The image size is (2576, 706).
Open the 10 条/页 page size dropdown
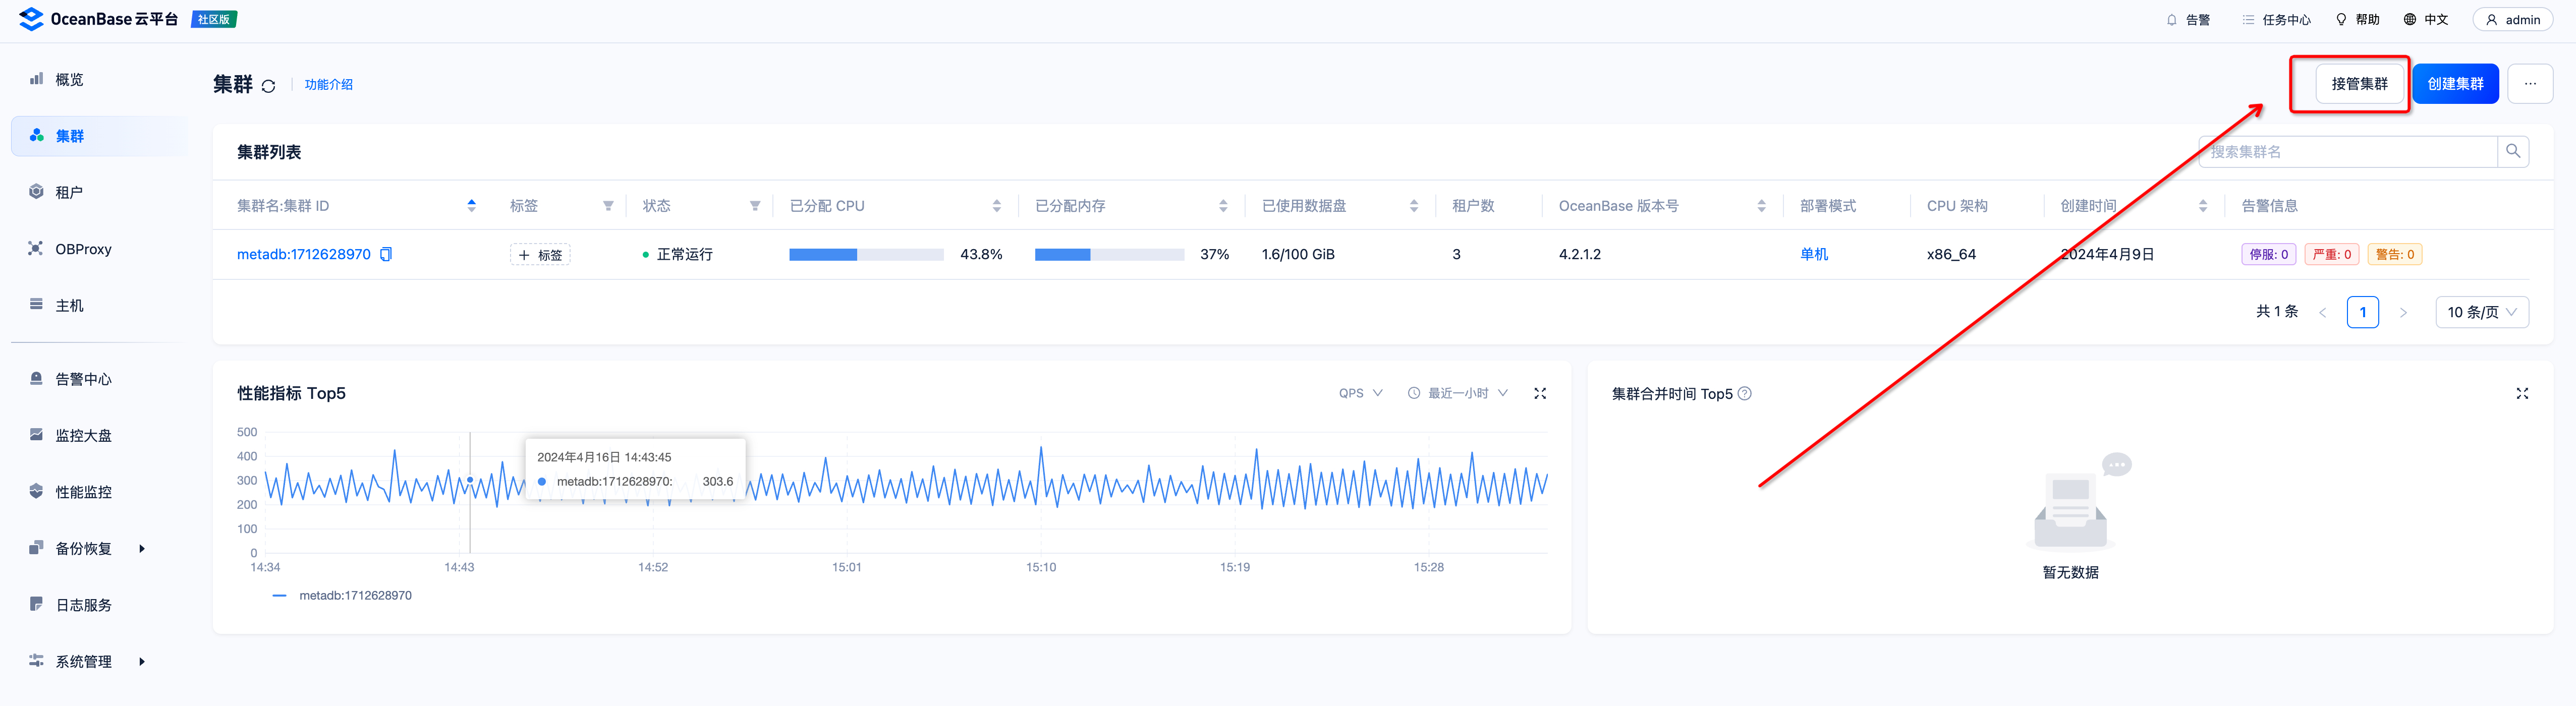click(x=2481, y=312)
